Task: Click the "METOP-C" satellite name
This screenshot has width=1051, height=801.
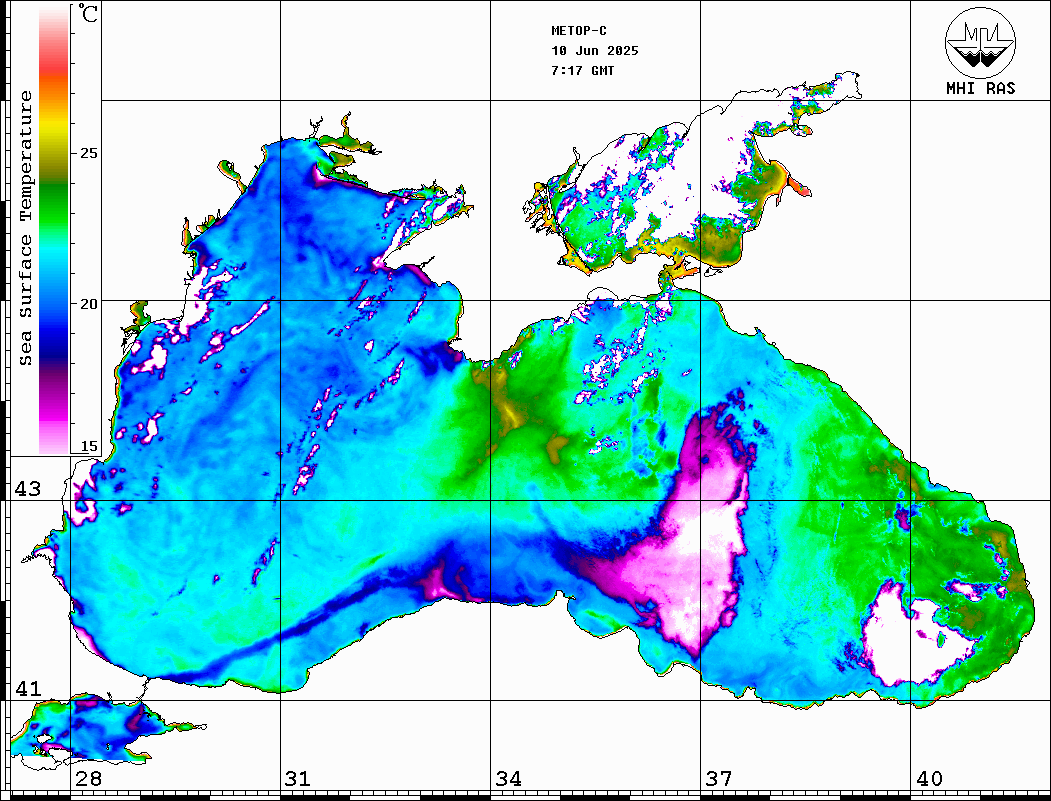Action: coord(579,31)
